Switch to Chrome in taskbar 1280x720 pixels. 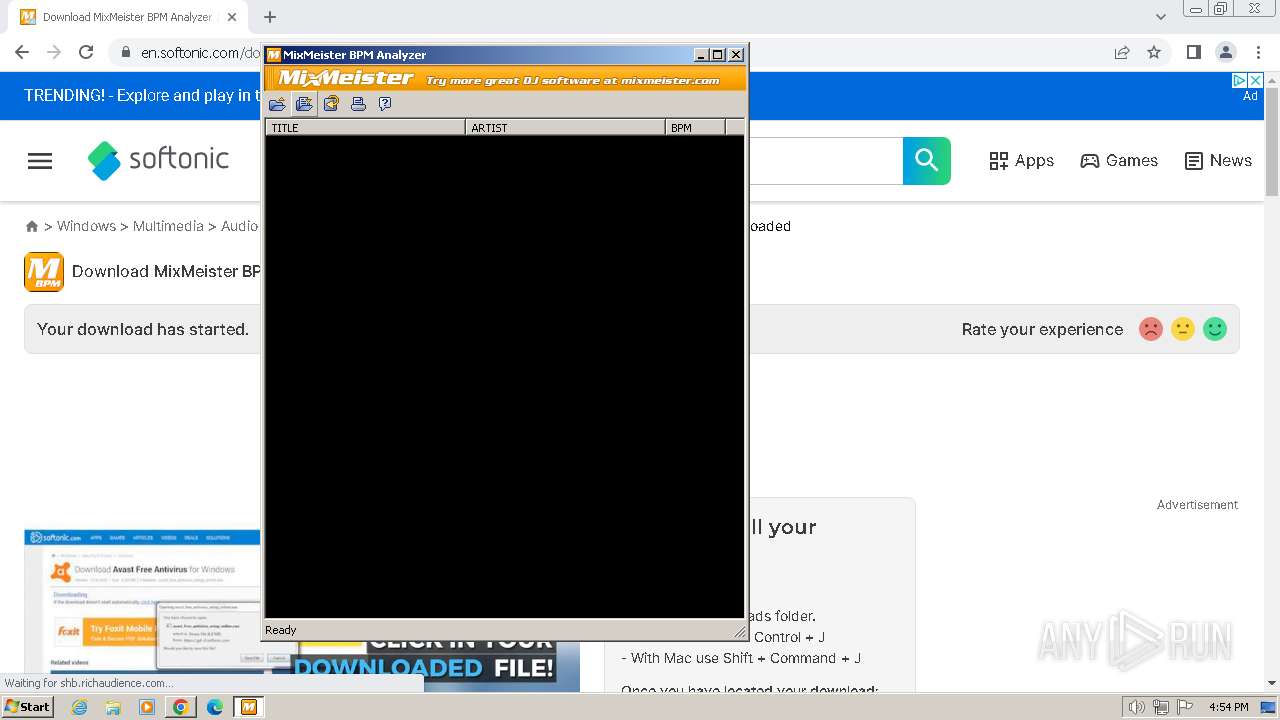[x=180, y=707]
